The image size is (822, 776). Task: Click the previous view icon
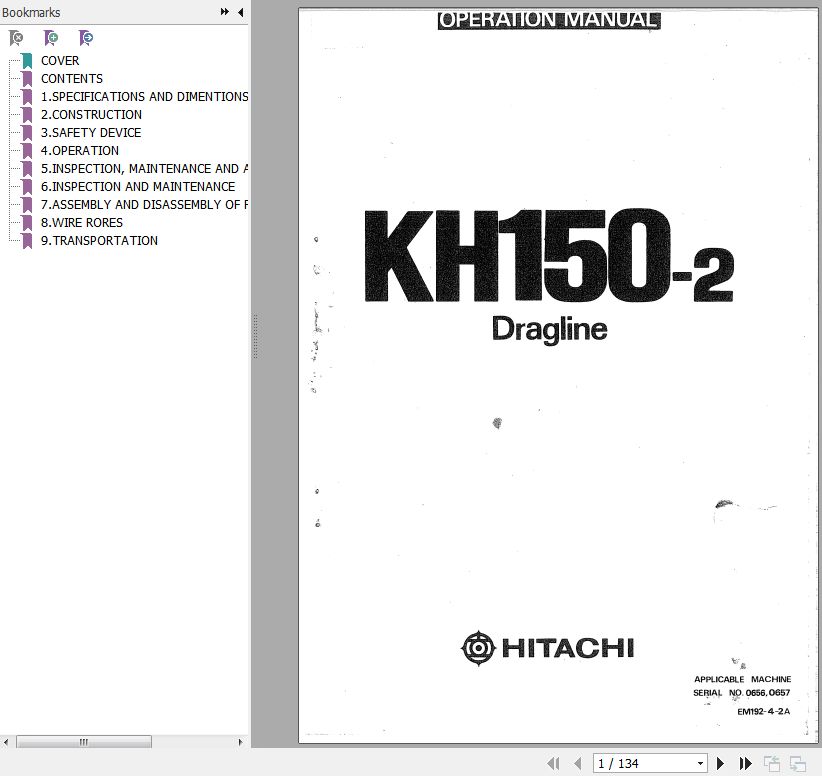pyautogui.click(x=772, y=763)
